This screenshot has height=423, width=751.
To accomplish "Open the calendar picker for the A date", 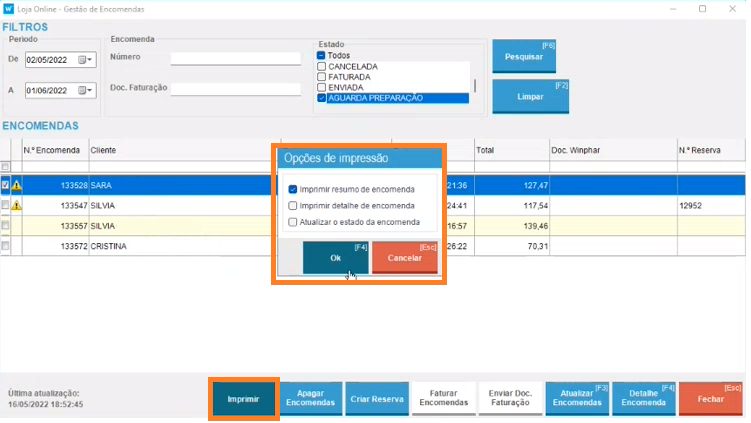I will coord(85,90).
